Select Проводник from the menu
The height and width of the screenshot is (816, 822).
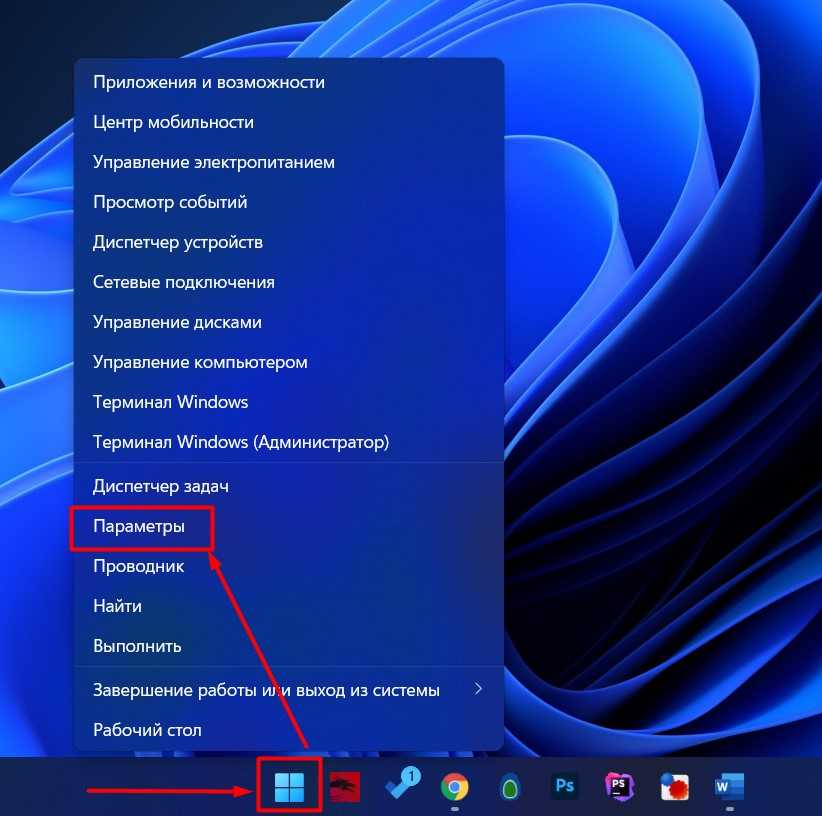click(138, 566)
